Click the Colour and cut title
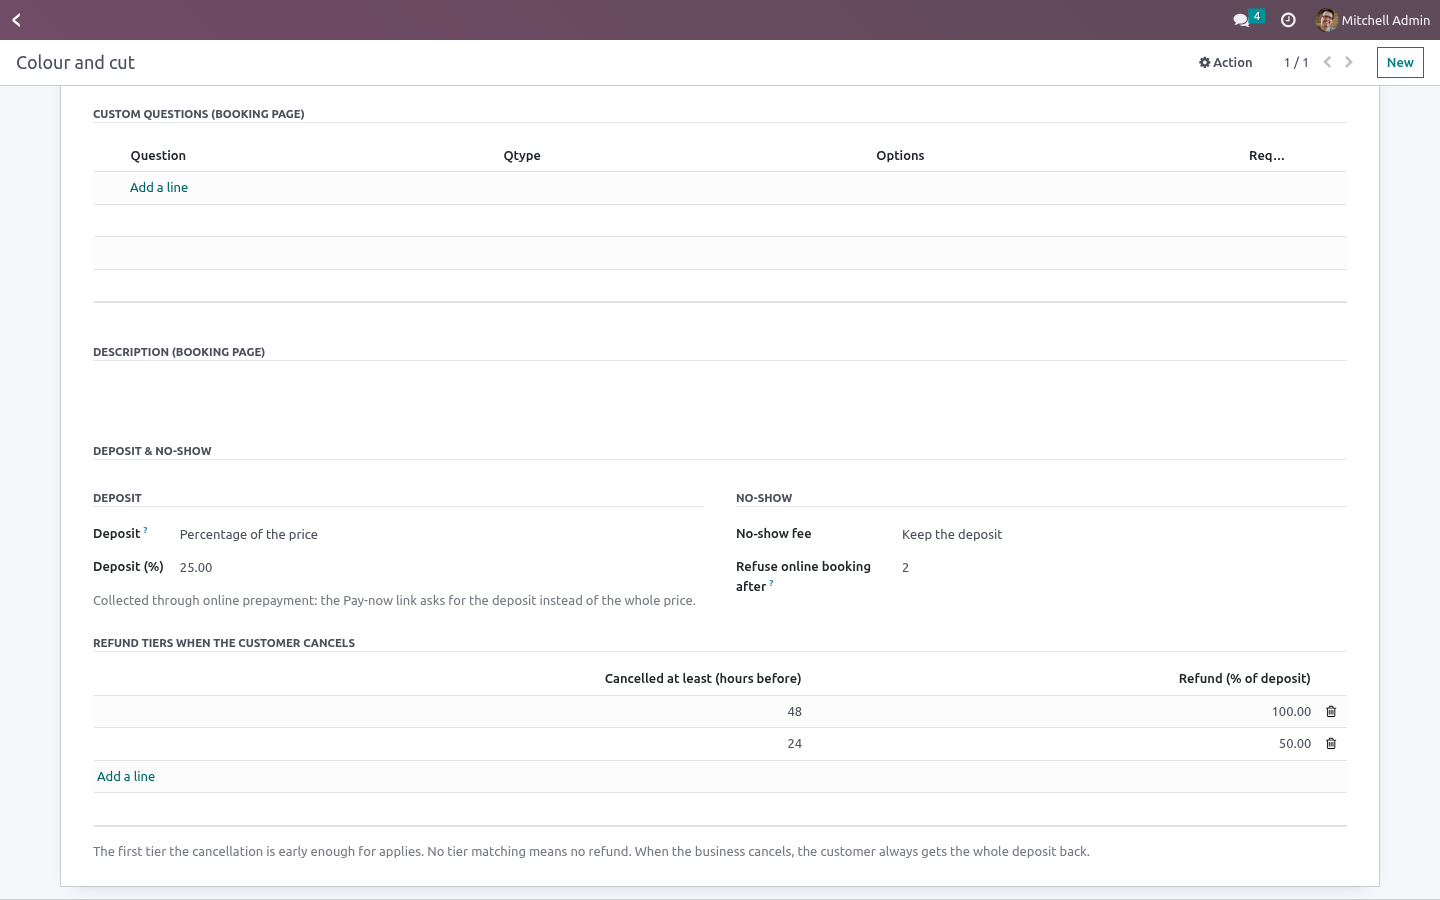This screenshot has height=900, width=1440. [x=75, y=62]
